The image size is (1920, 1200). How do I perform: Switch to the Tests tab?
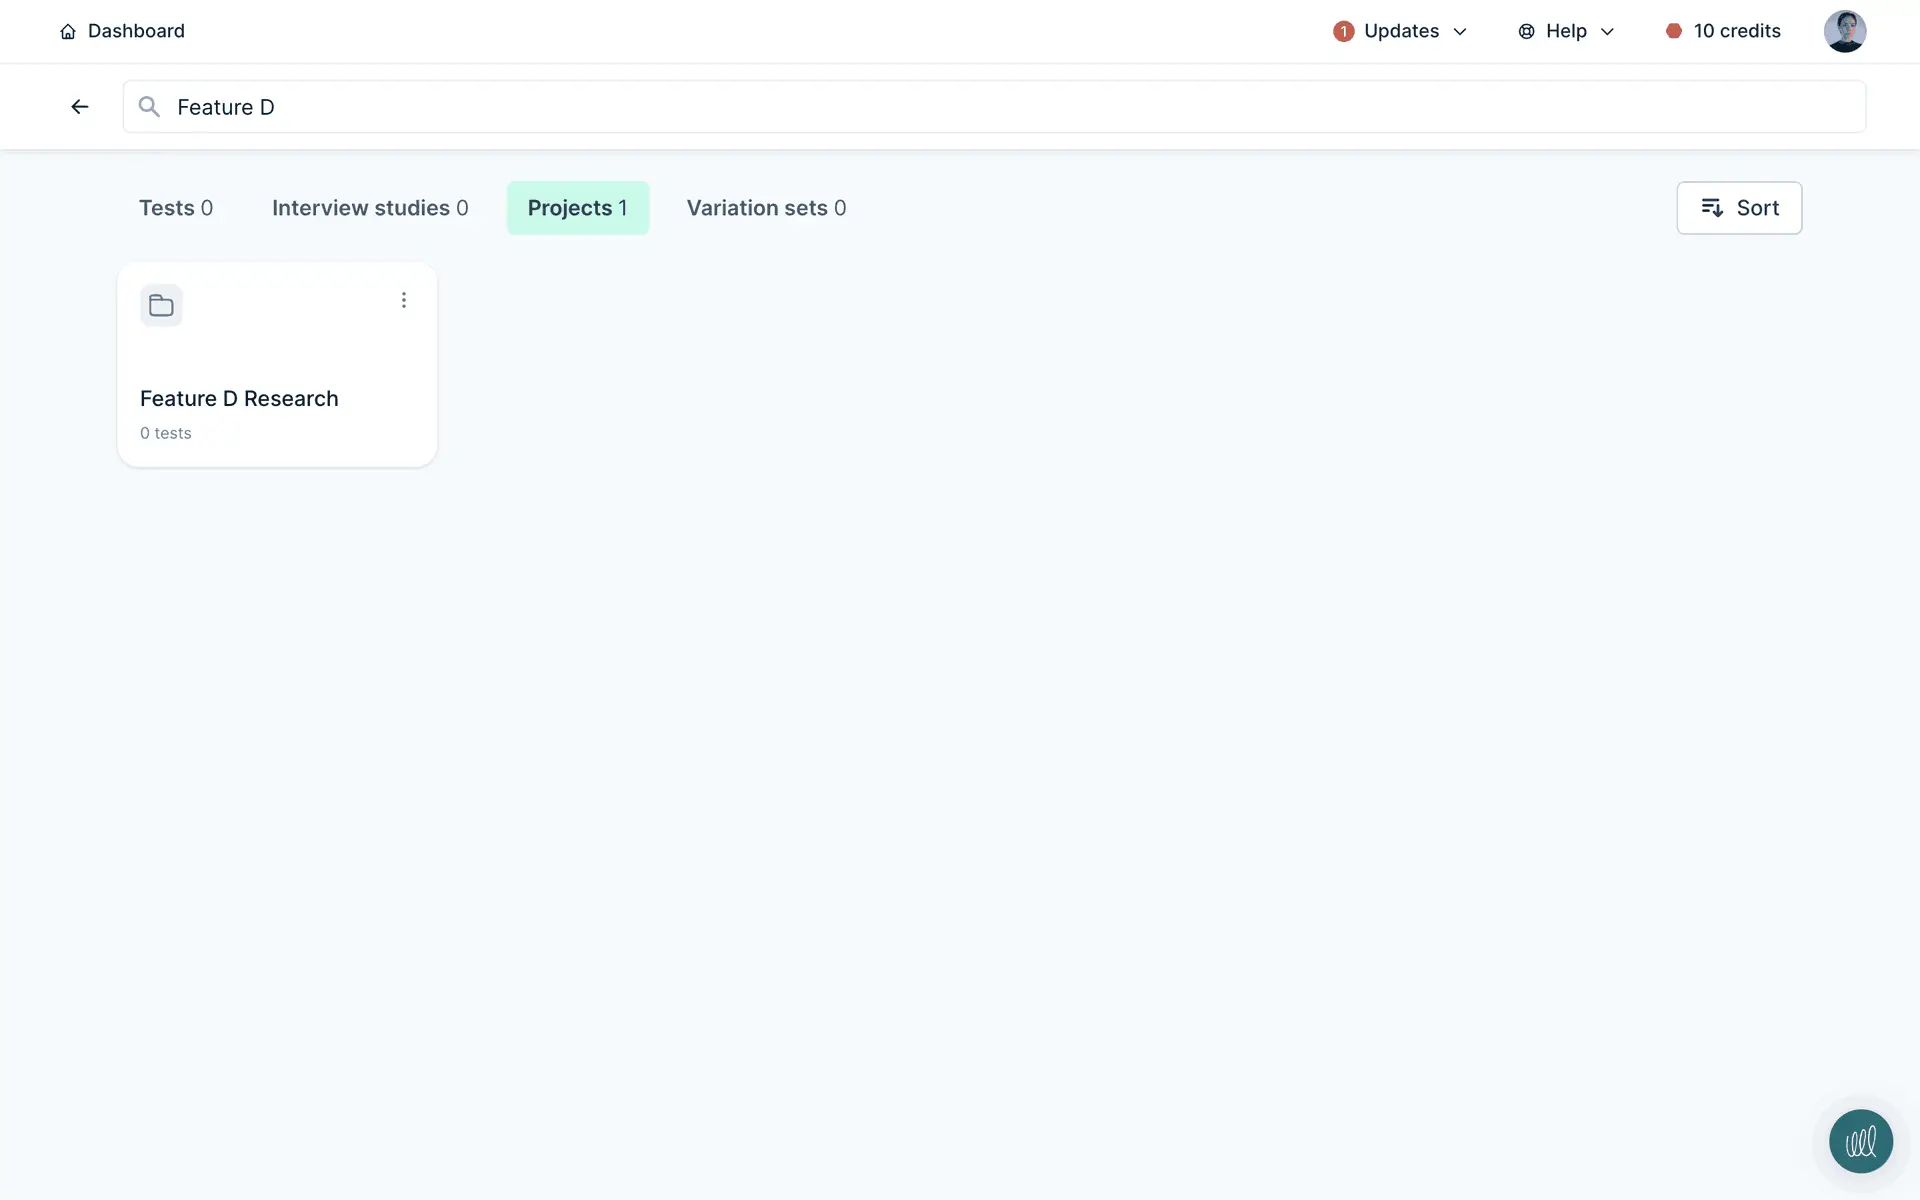176,208
